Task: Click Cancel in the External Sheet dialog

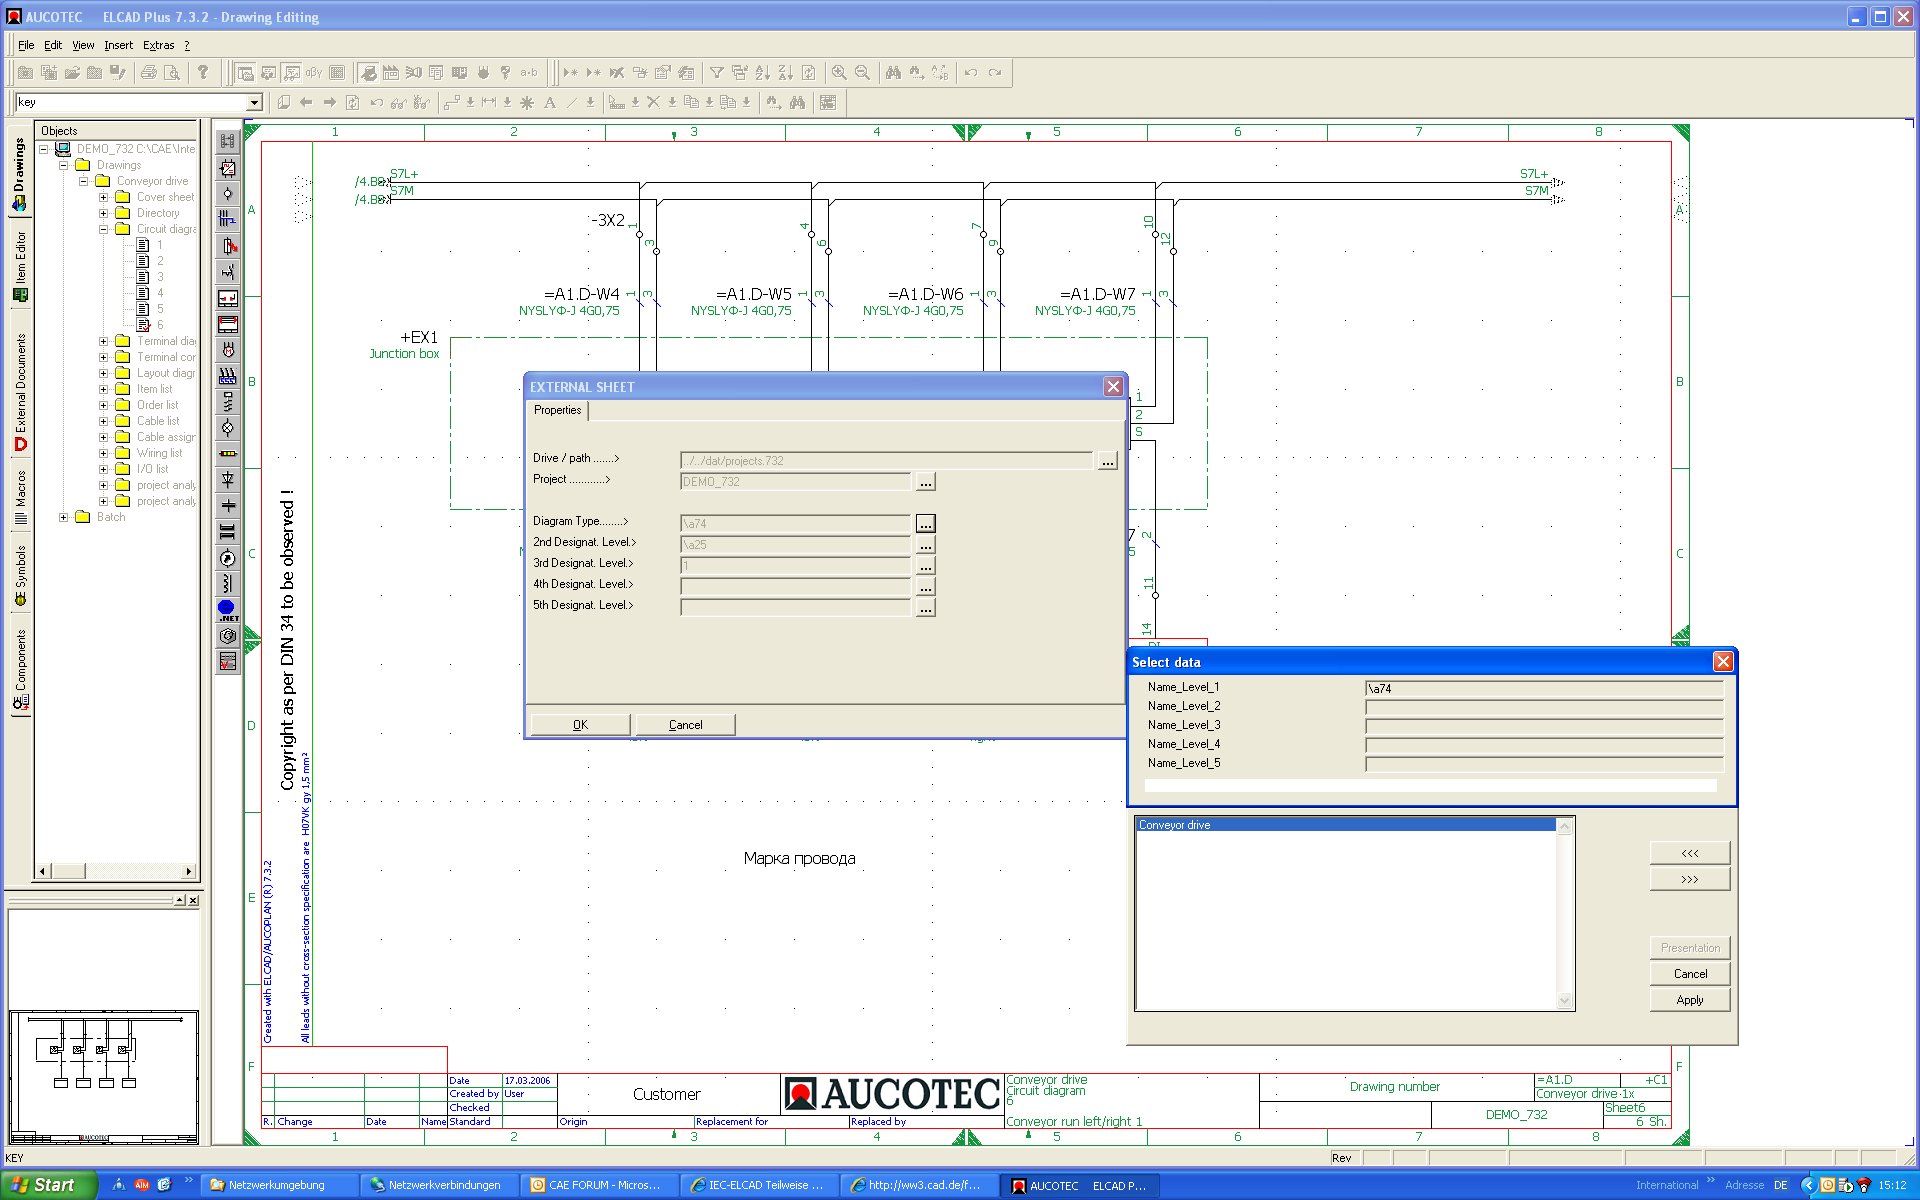Action: [685, 725]
